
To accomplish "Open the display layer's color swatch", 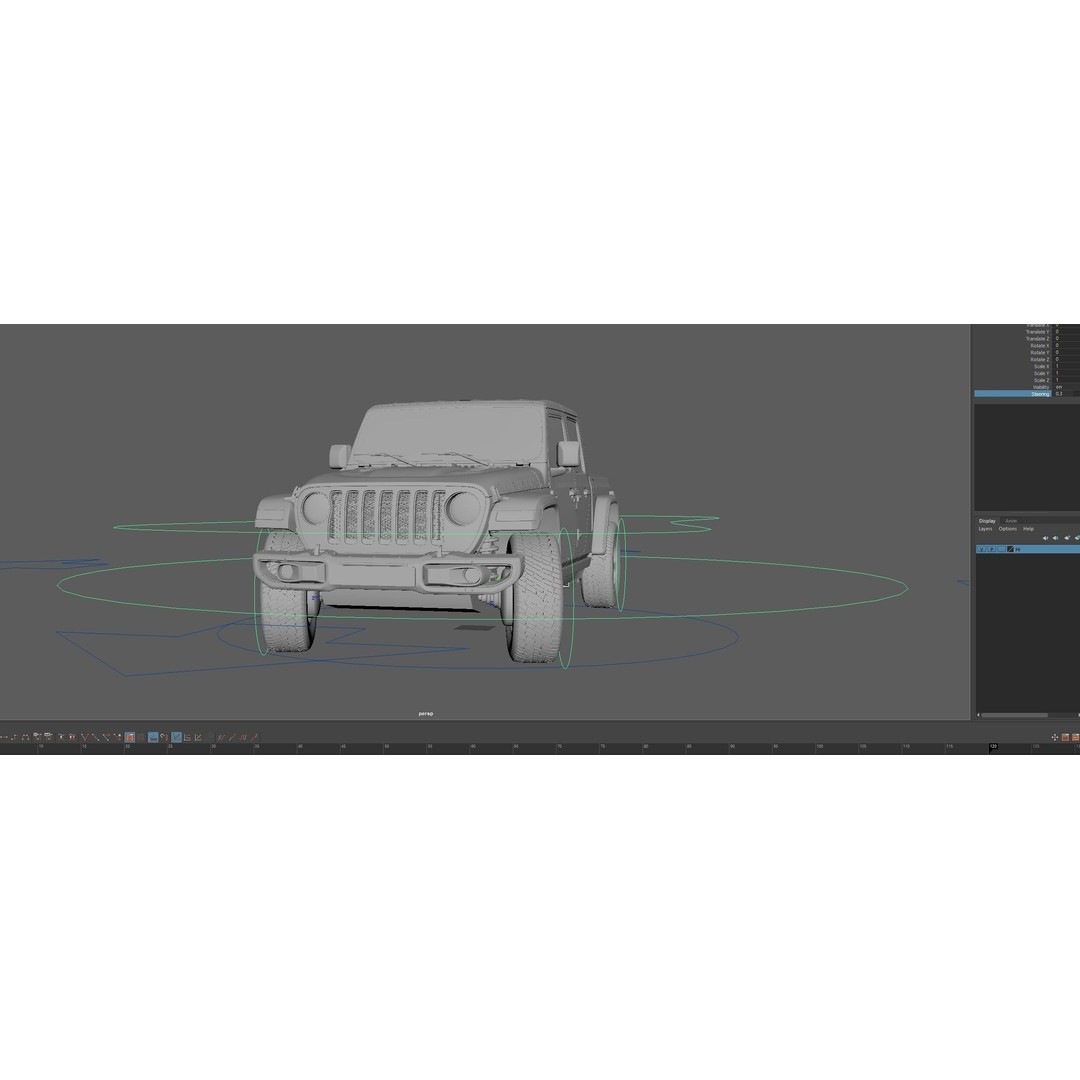I will tap(1010, 549).
